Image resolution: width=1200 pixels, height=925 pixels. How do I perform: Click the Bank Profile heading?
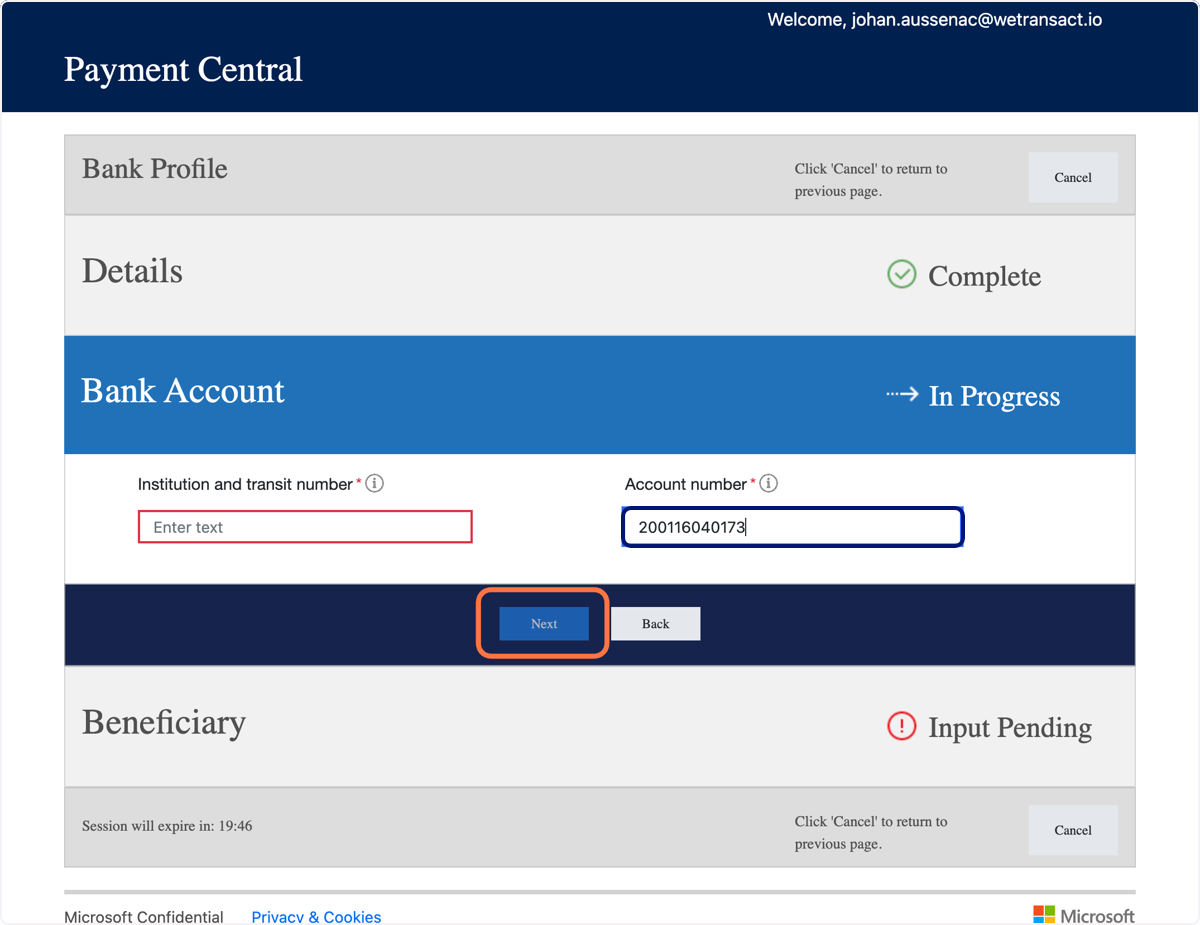(x=155, y=169)
